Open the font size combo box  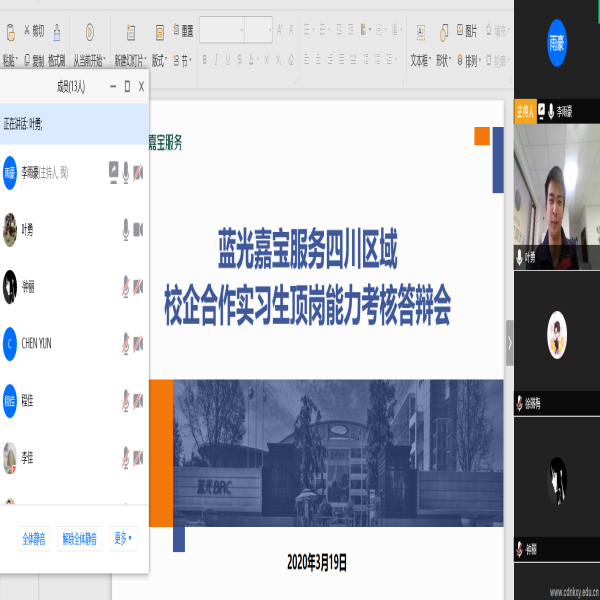[258, 29]
